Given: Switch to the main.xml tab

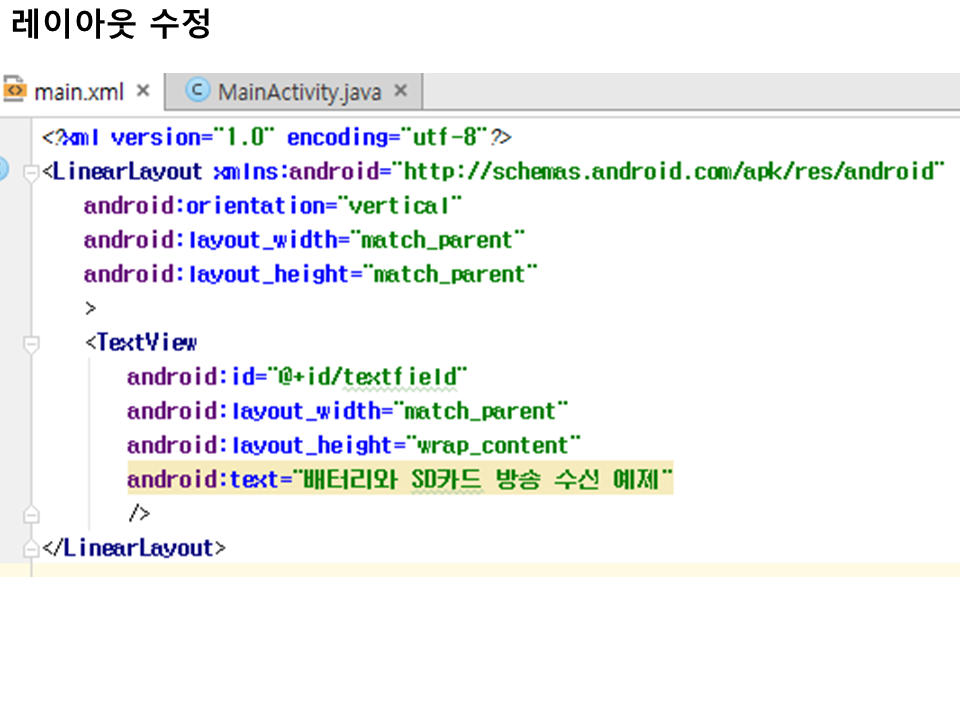Looking at the screenshot, I should coord(78,92).
